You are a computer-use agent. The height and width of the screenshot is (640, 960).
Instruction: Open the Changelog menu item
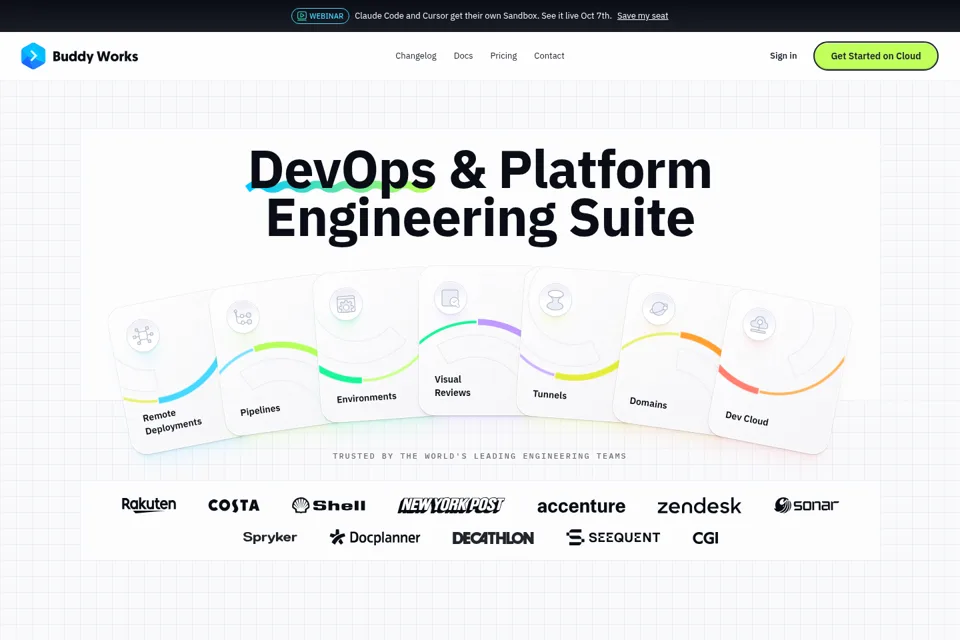[x=416, y=56]
